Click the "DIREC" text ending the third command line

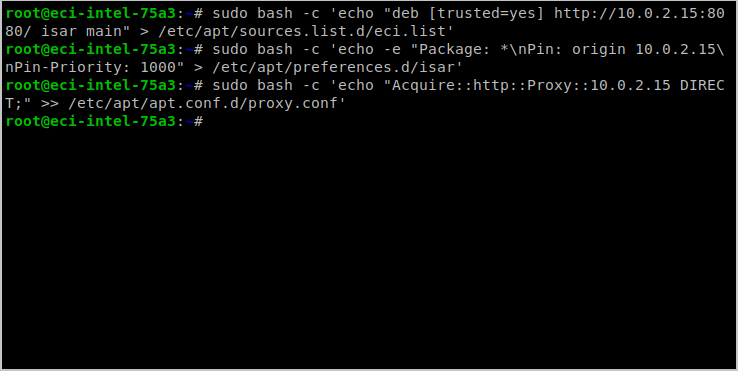pos(702,85)
